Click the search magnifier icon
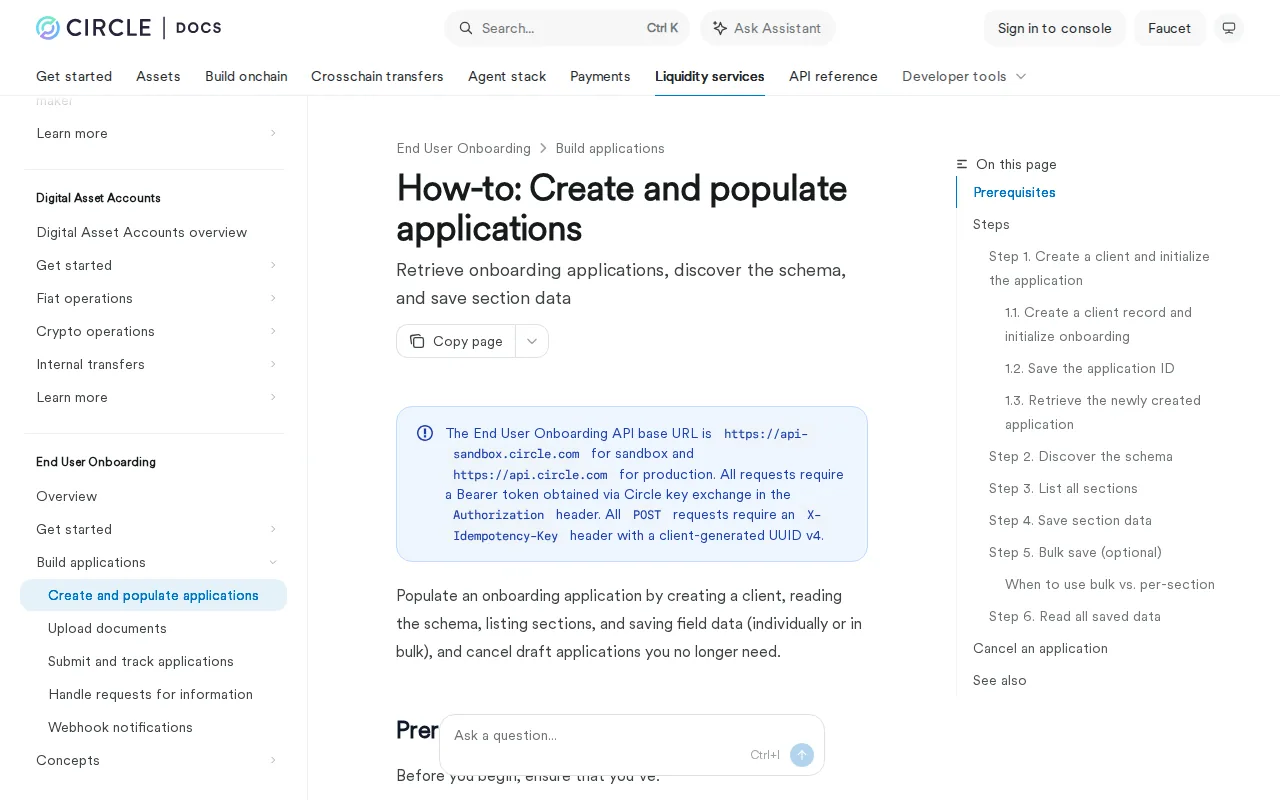Screen dimensions: 1280x800 [x=466, y=28]
